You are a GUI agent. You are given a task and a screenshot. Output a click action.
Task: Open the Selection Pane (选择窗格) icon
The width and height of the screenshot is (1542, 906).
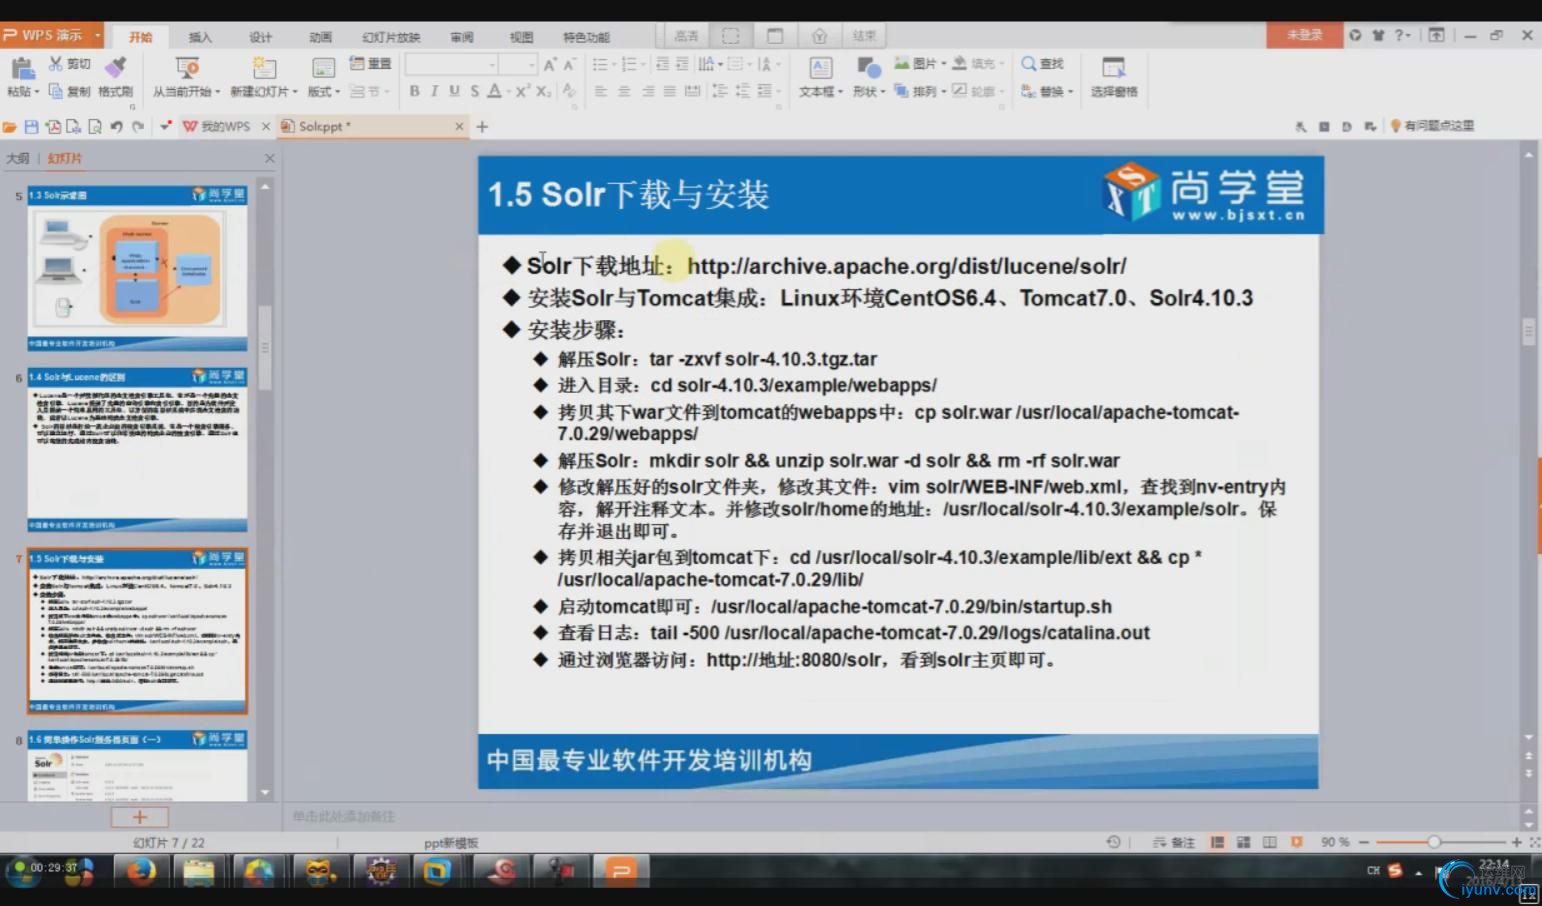pyautogui.click(x=1113, y=68)
